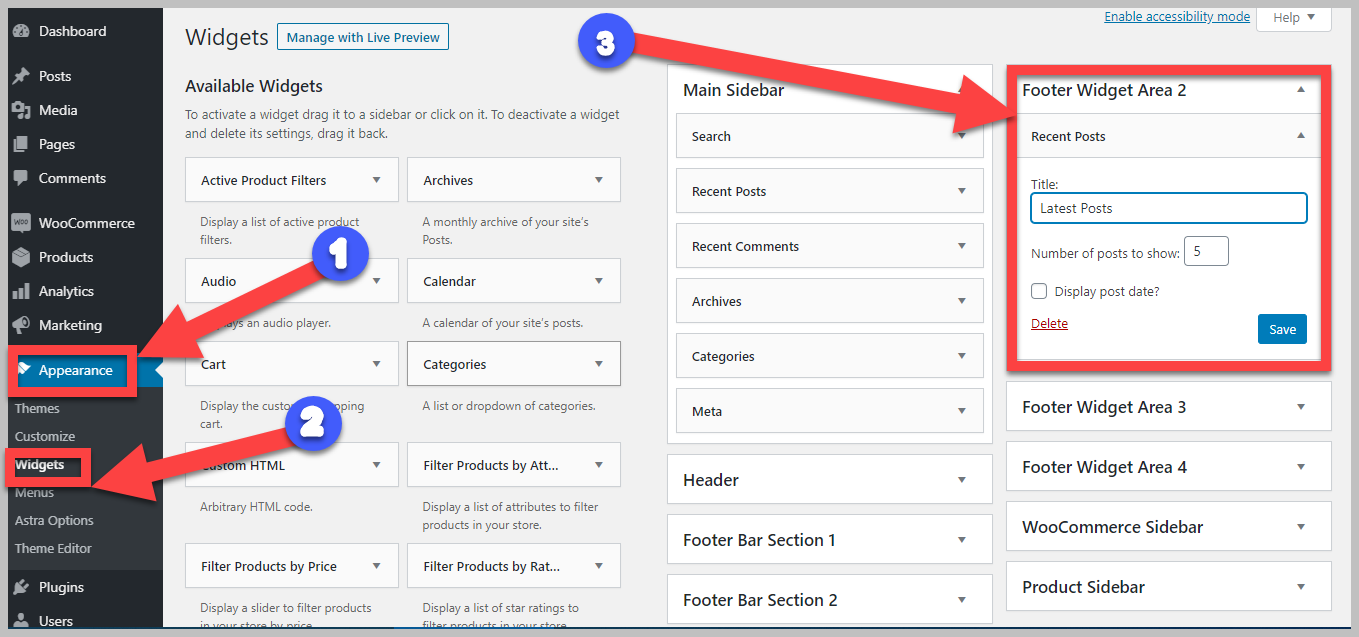
Task: Click the WooCommerce logo icon
Action: point(21,223)
